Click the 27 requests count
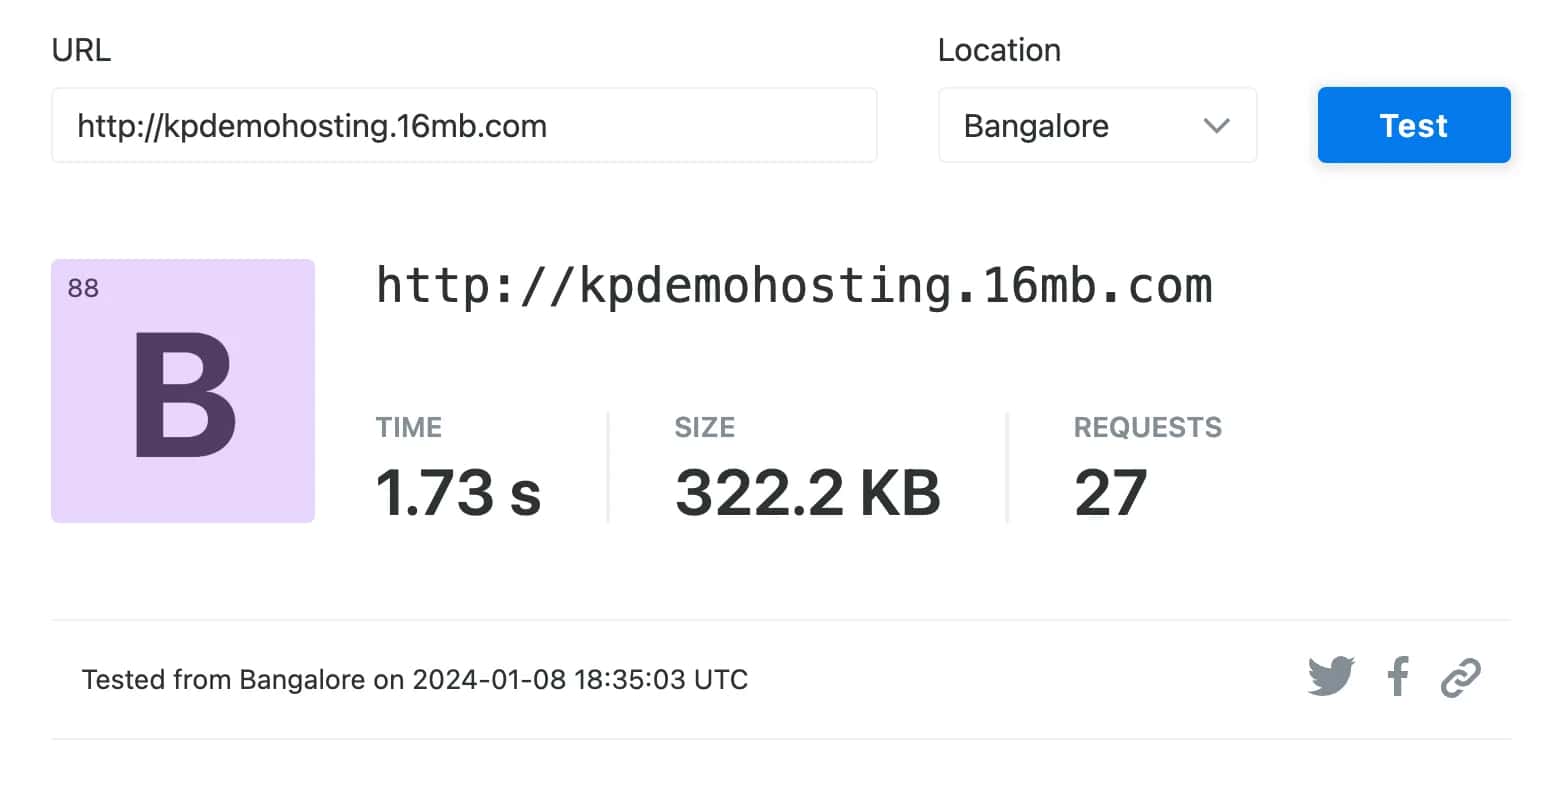 [1110, 493]
